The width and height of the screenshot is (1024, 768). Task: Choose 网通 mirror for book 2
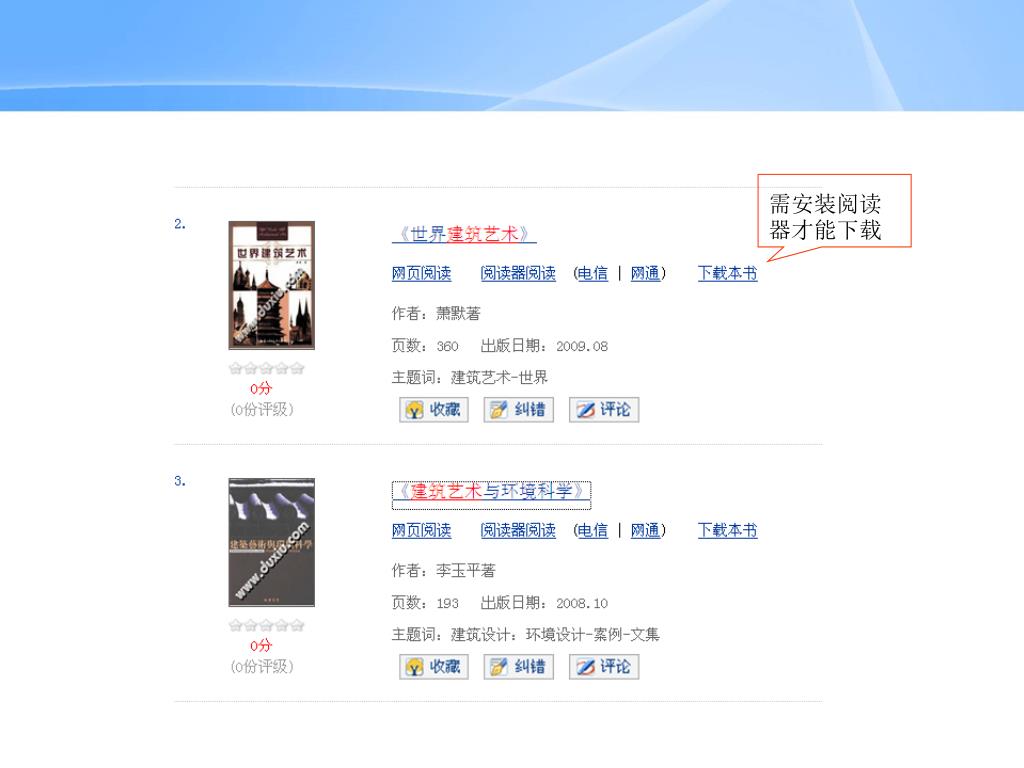click(x=645, y=273)
